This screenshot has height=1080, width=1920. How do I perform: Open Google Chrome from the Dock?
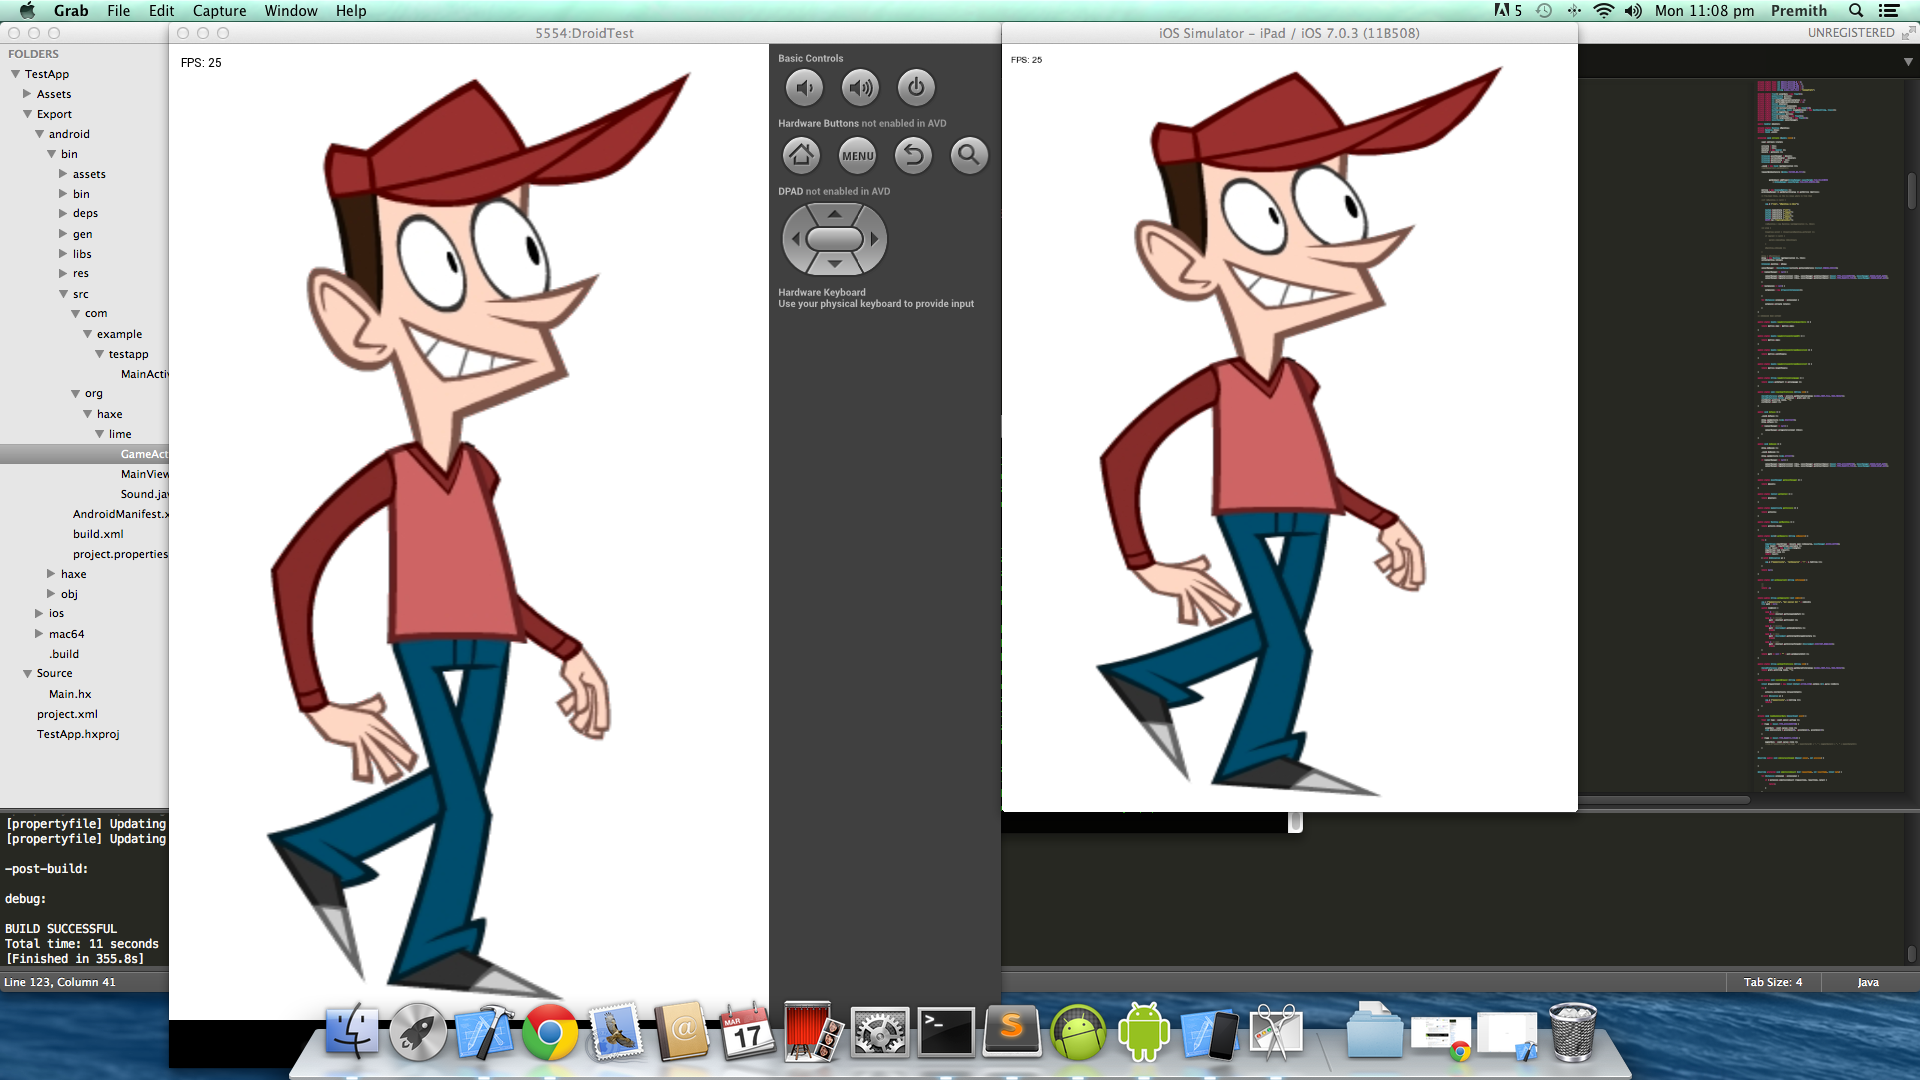point(549,1033)
